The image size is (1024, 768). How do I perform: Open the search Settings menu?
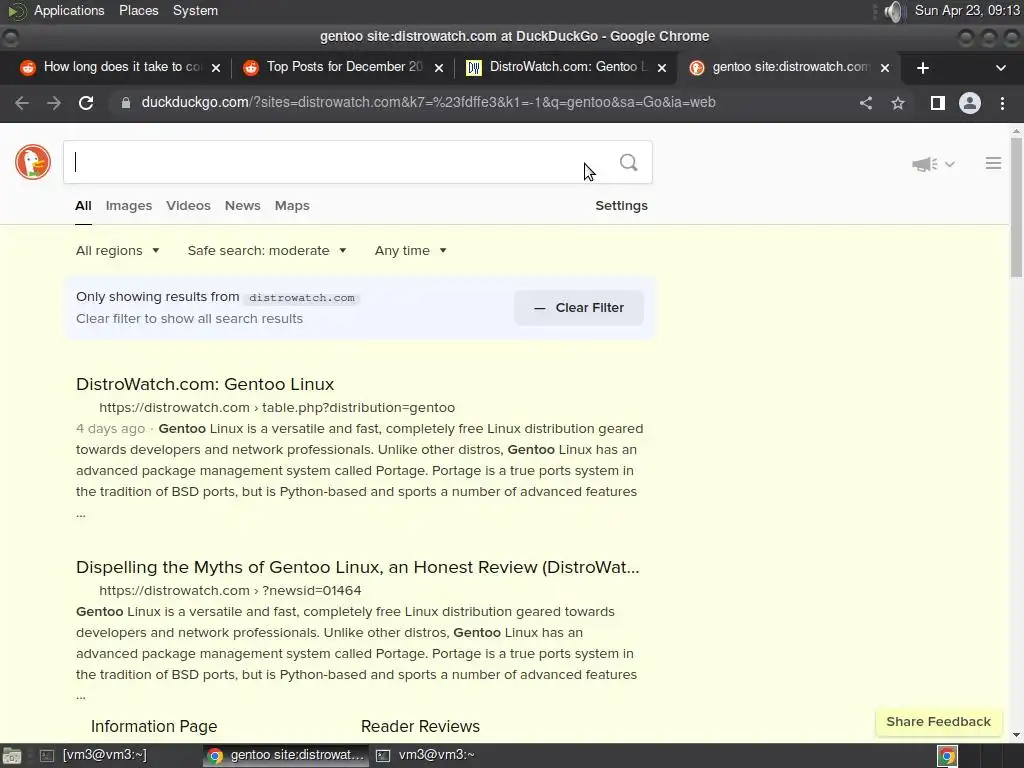tap(621, 206)
